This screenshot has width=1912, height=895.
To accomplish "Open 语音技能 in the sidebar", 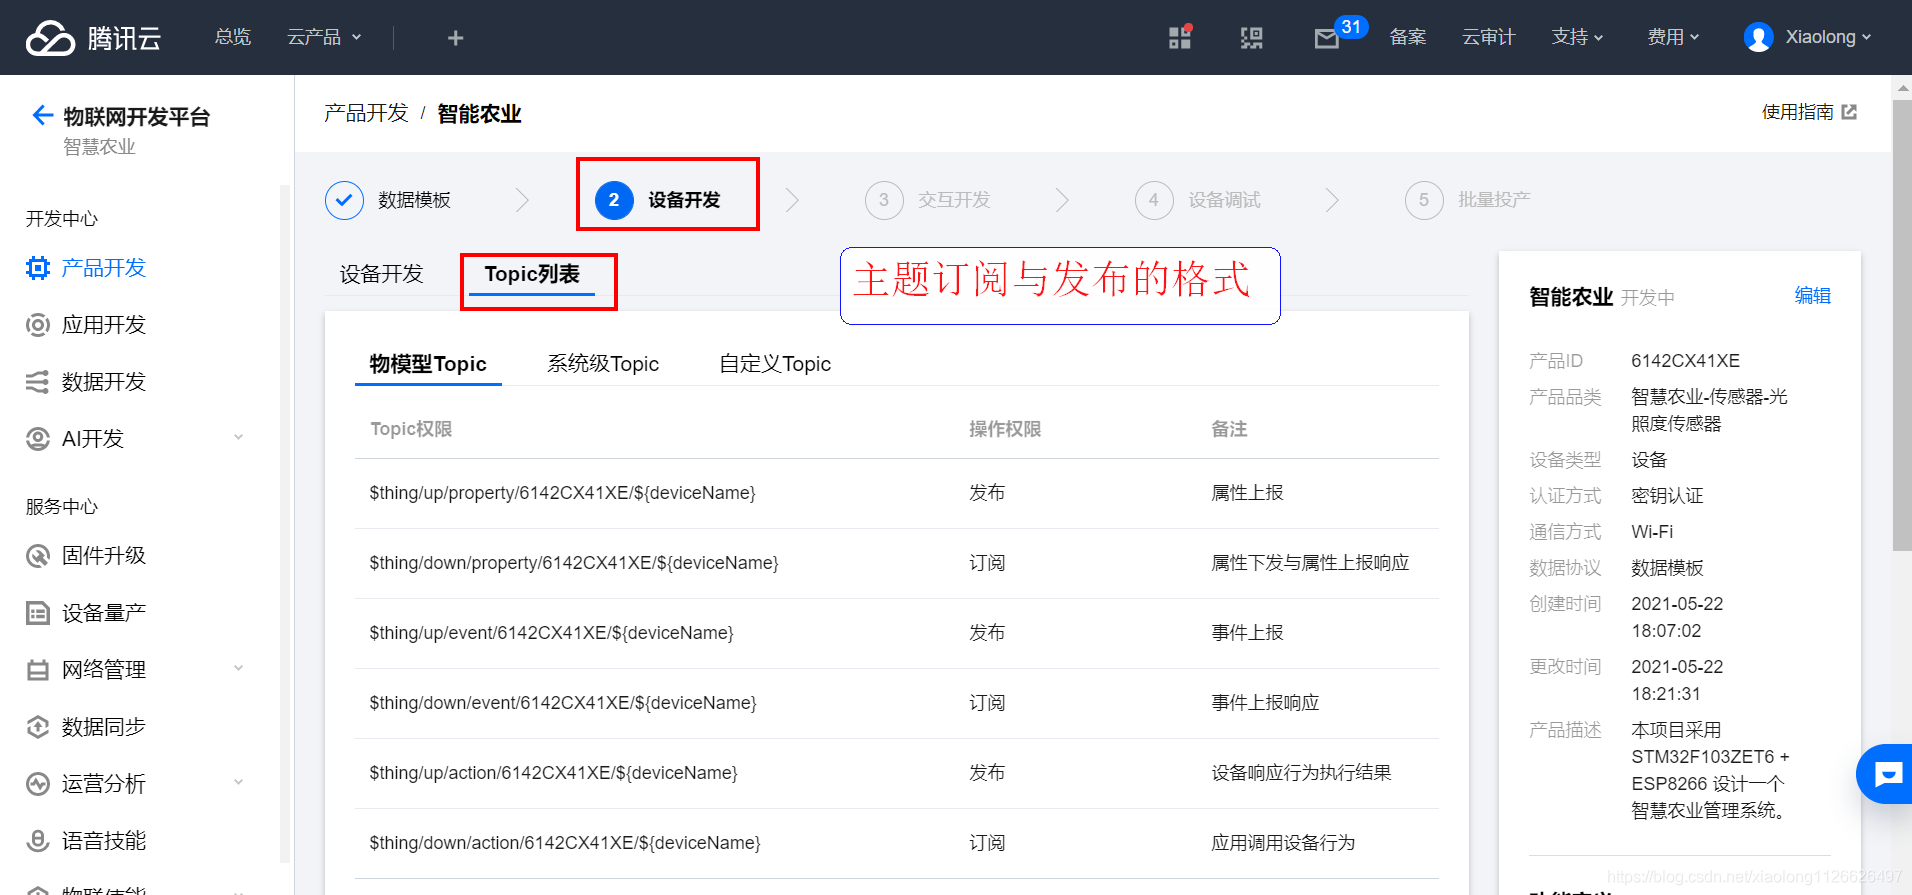I will (x=104, y=841).
